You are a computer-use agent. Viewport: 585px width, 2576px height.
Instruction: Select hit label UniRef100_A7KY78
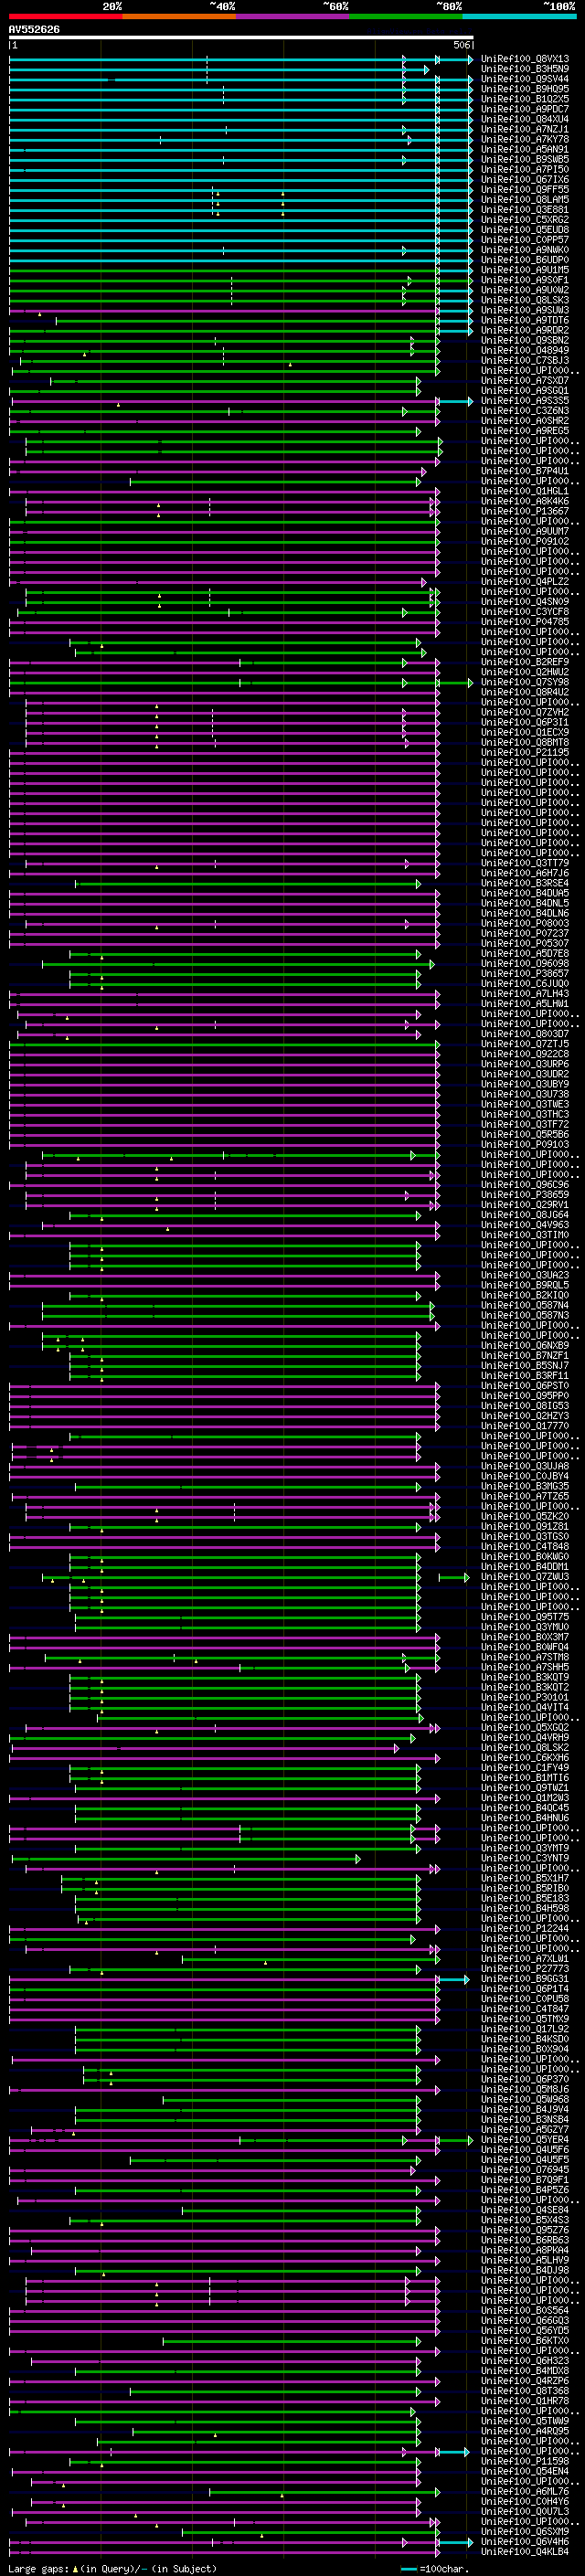click(525, 139)
